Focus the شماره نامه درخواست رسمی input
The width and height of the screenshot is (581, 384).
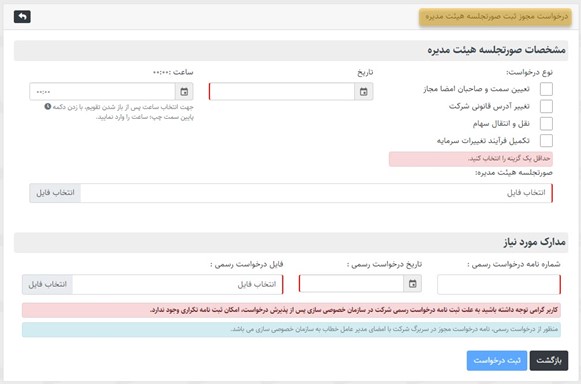(499, 284)
